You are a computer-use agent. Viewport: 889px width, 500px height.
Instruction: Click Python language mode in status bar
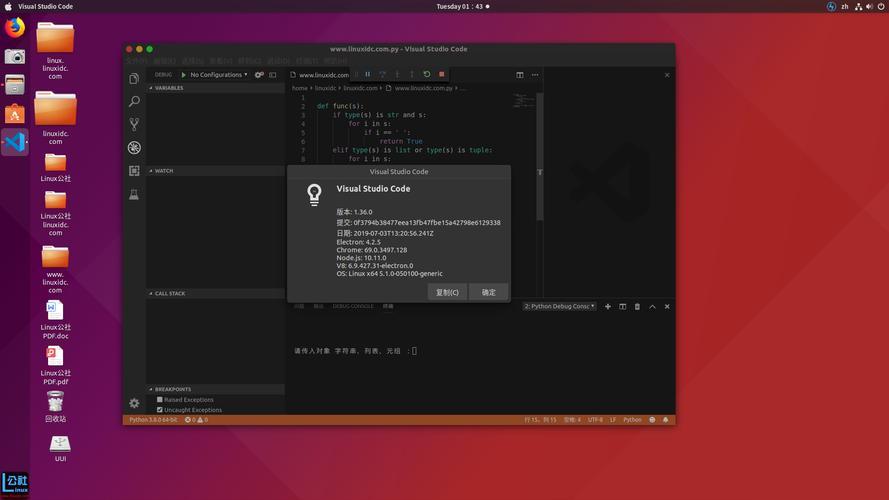pyautogui.click(x=632, y=420)
